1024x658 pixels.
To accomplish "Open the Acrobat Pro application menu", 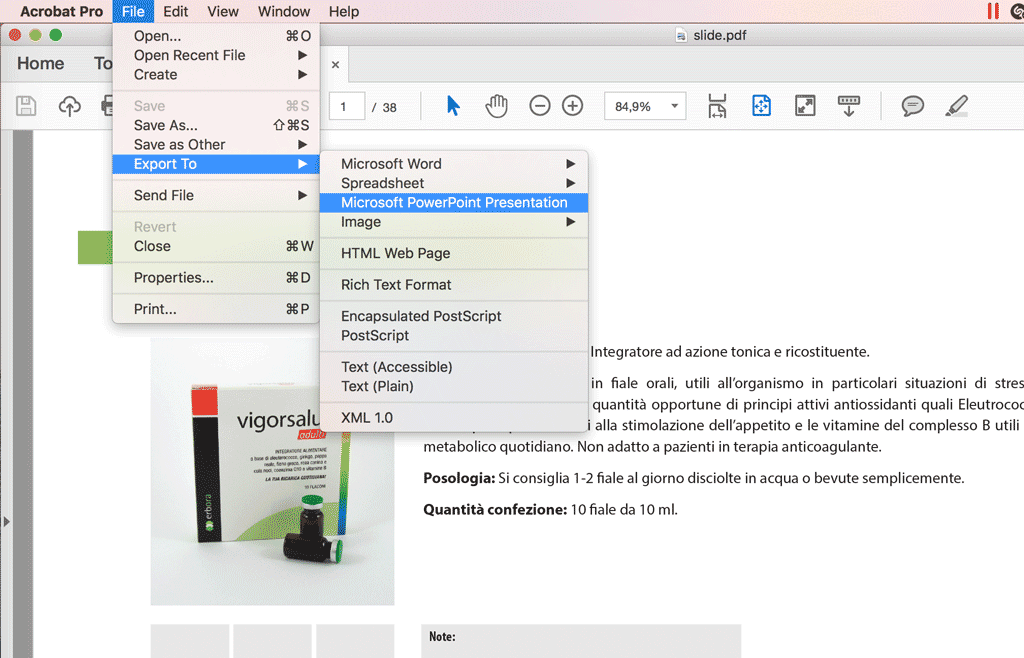I will pyautogui.click(x=61, y=11).
